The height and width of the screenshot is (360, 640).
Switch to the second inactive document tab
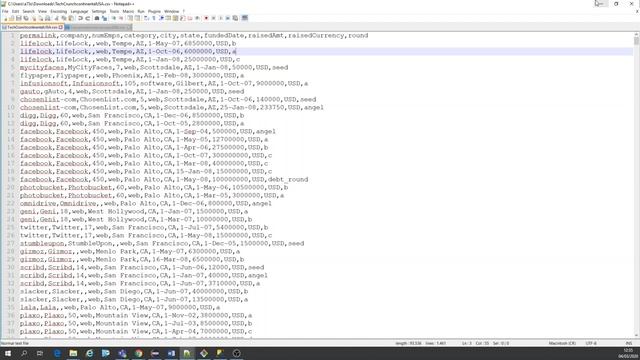click(x=98, y=27)
